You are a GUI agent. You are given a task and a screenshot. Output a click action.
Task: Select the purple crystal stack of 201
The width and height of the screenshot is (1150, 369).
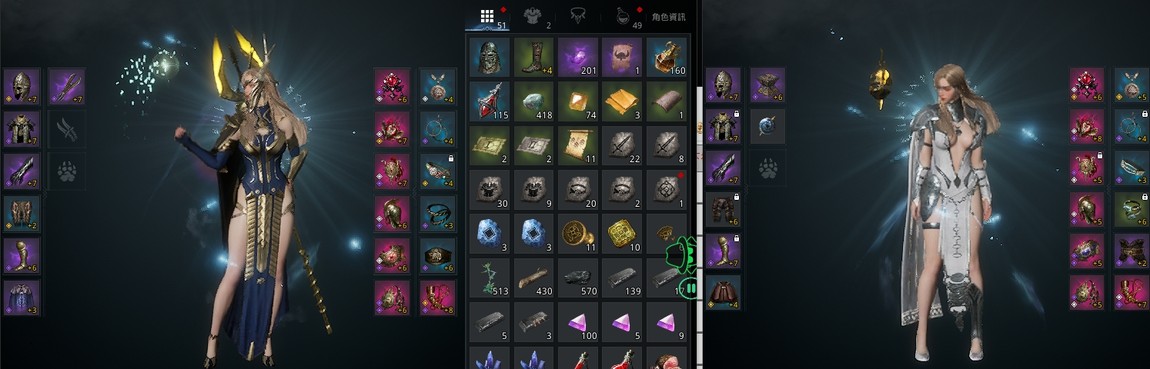coord(577,57)
